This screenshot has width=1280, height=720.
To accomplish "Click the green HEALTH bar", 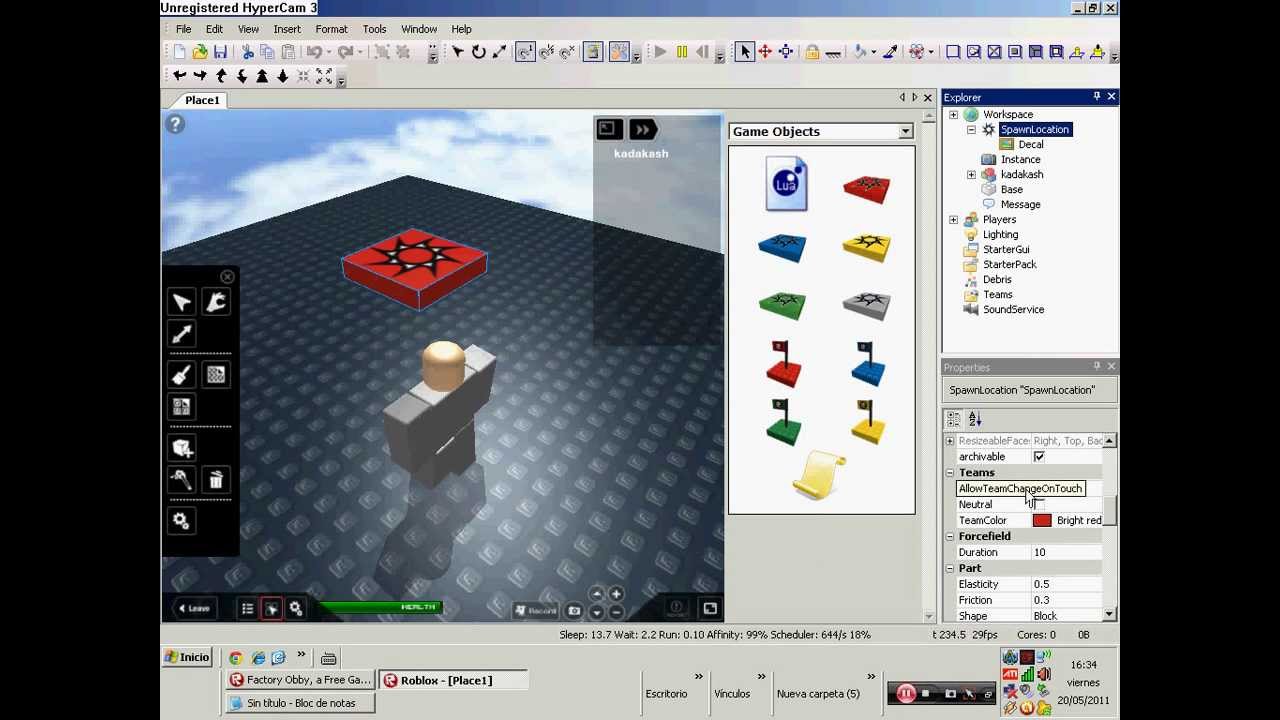I will (380, 607).
